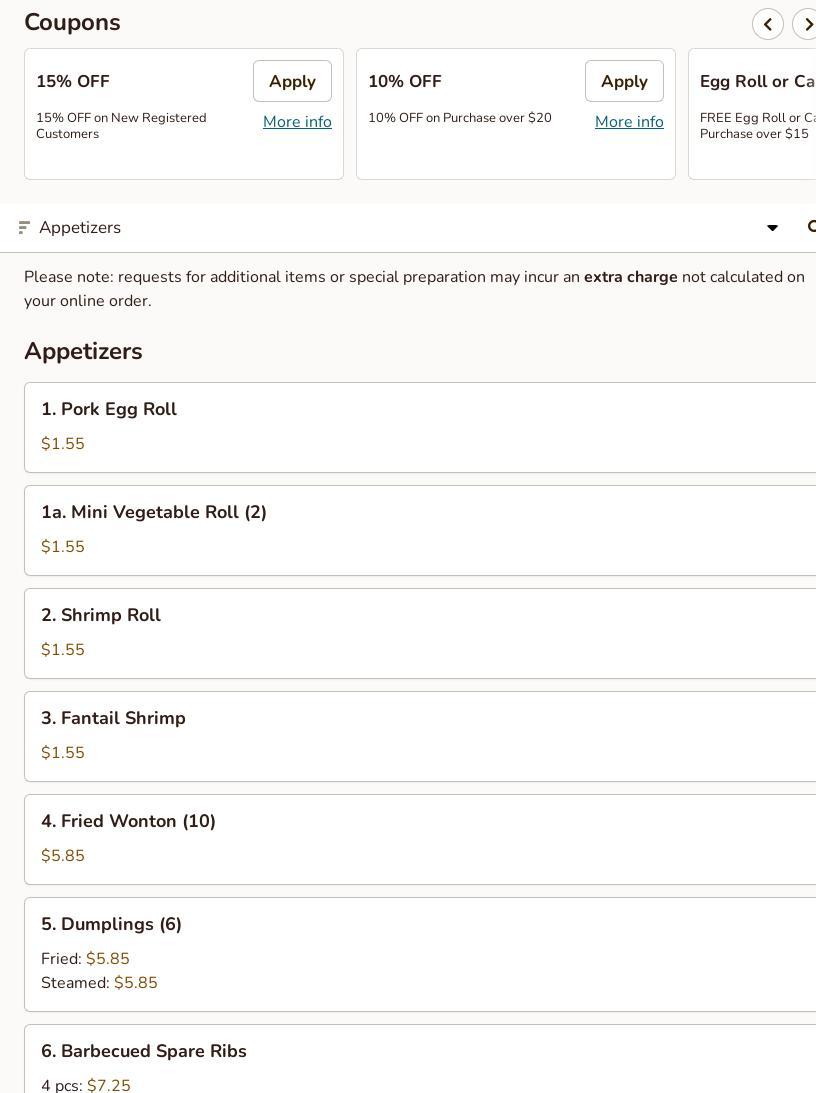The height and width of the screenshot is (1093, 816).
Task: Open 4. Fried Wonton (10) item
Action: pos(420,840)
